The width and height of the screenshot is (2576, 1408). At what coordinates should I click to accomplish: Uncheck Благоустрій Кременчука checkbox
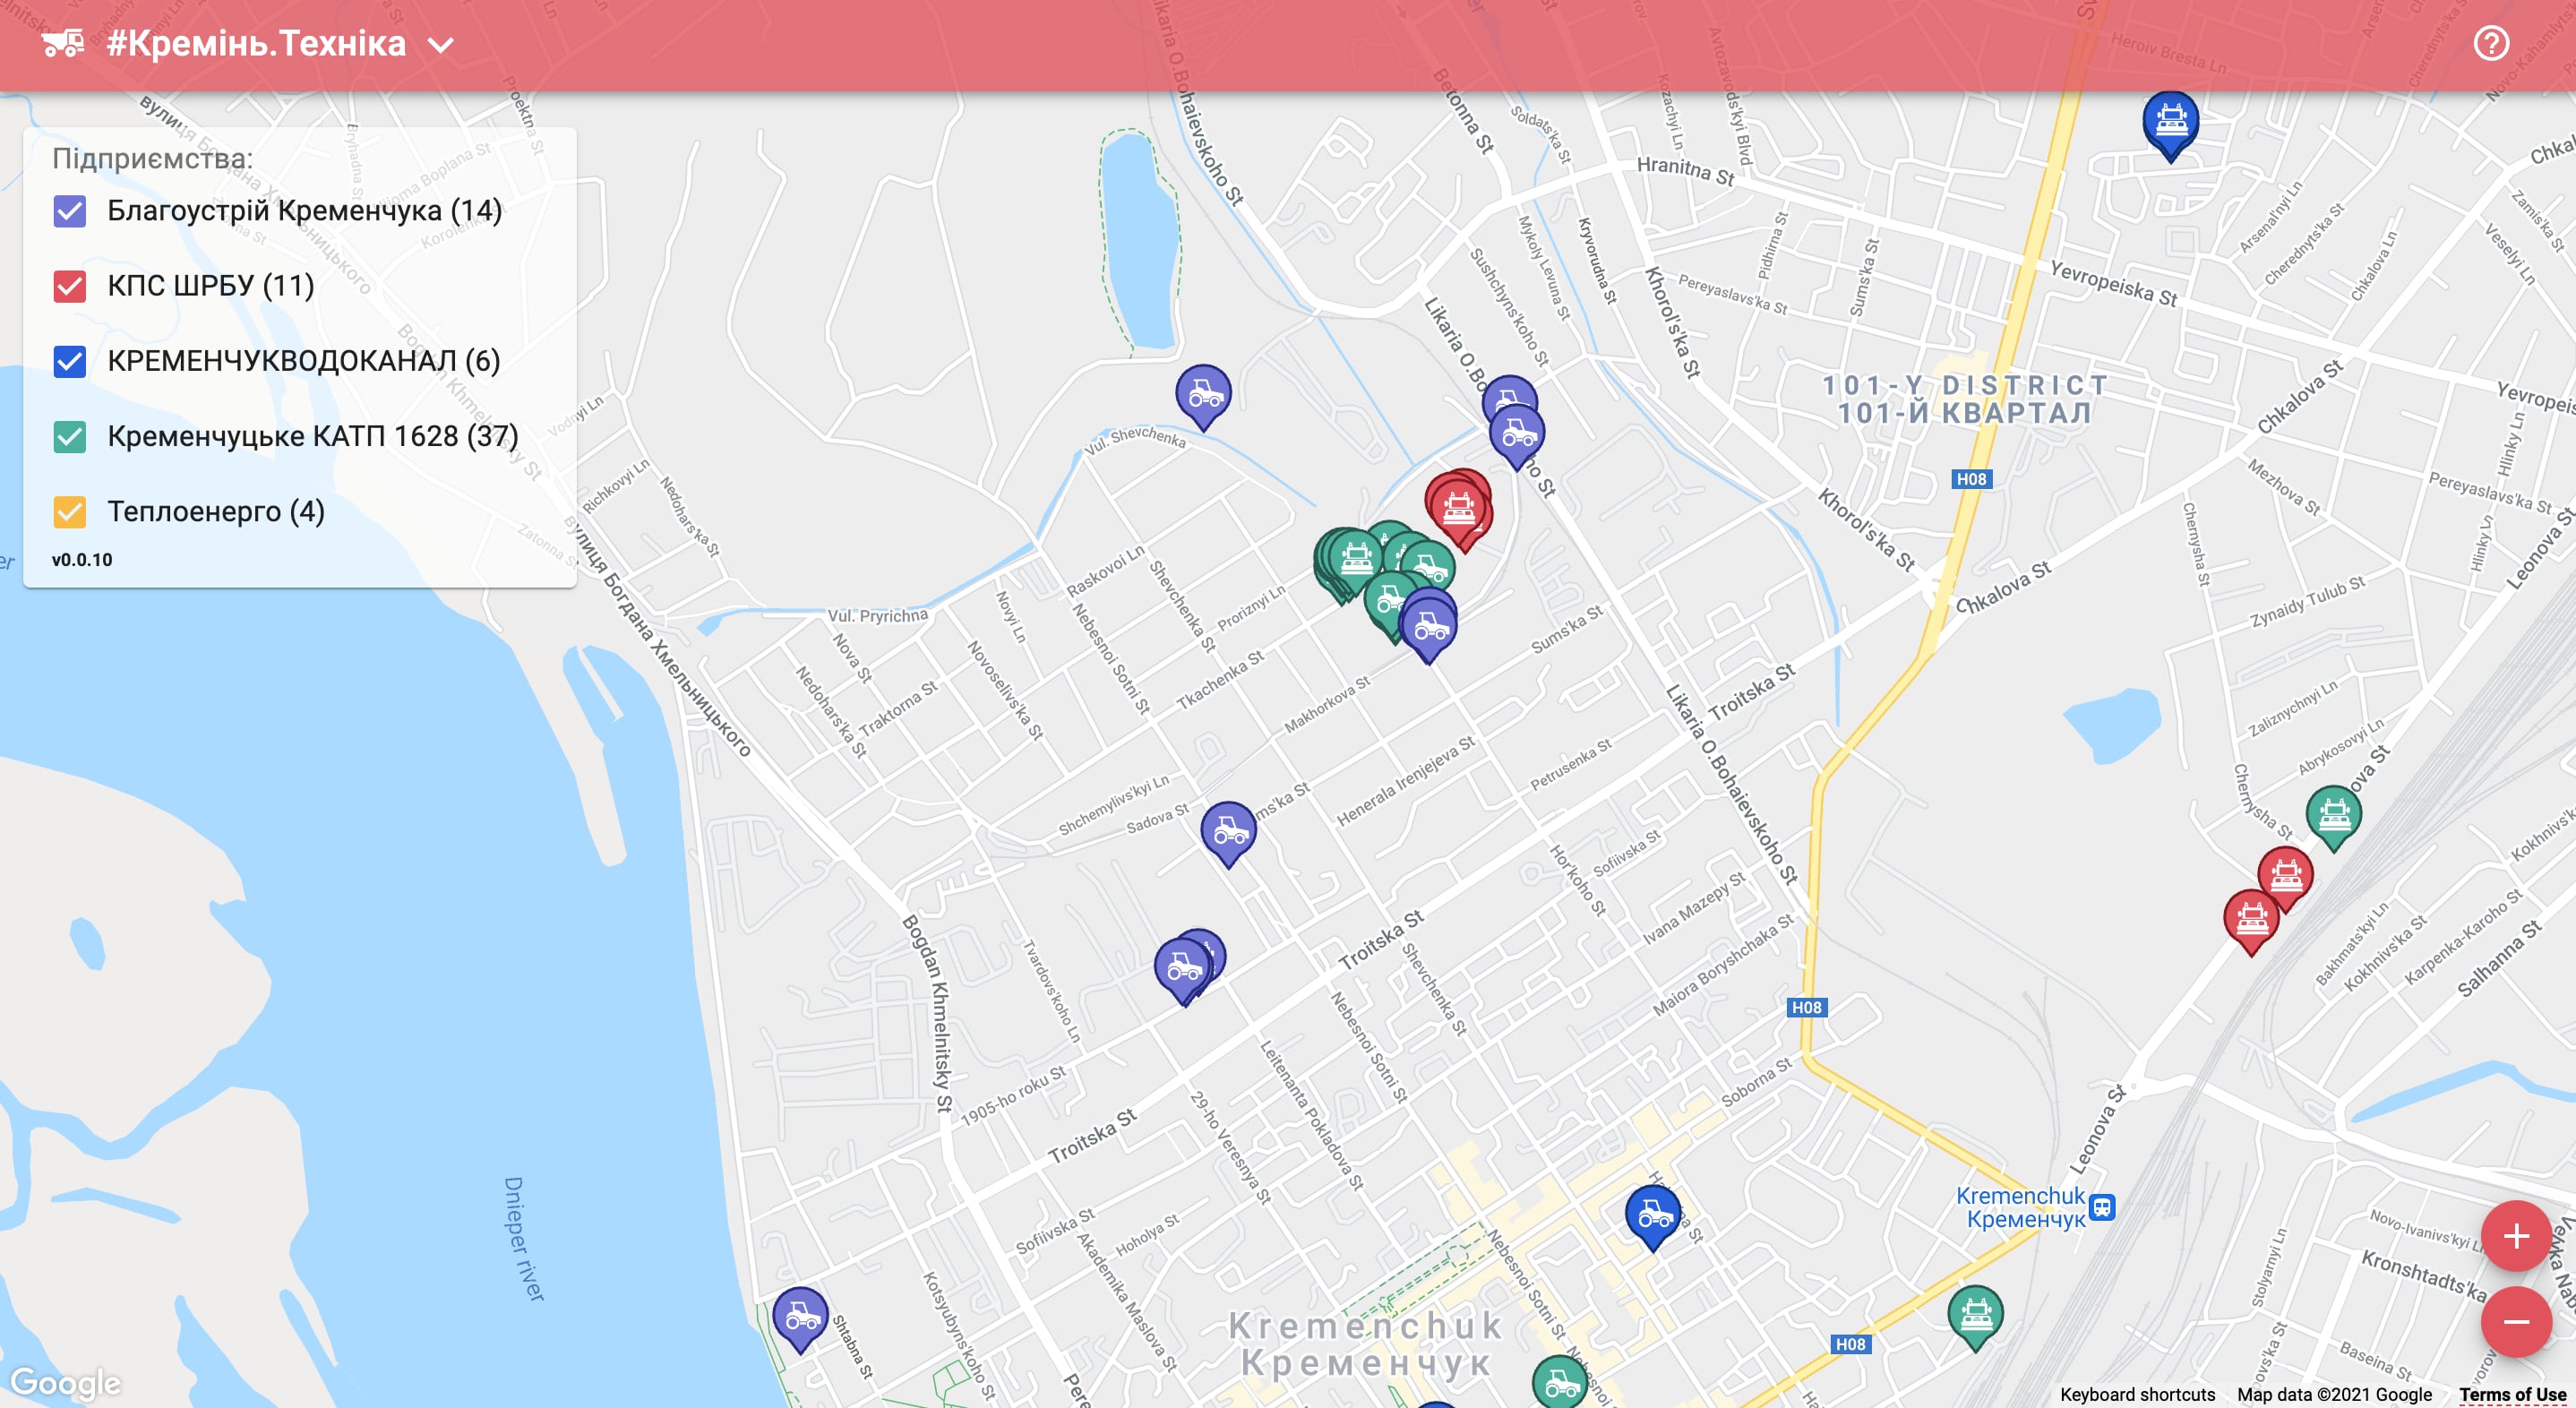pos(70,211)
